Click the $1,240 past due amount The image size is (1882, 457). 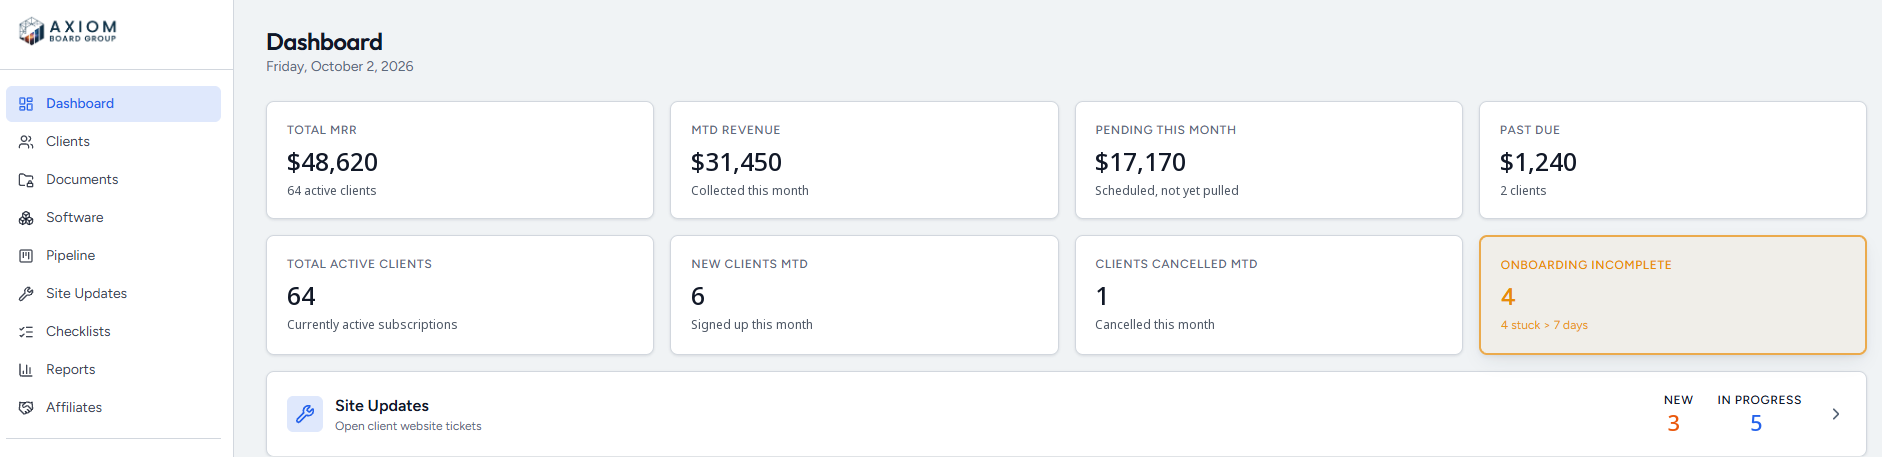(1538, 162)
